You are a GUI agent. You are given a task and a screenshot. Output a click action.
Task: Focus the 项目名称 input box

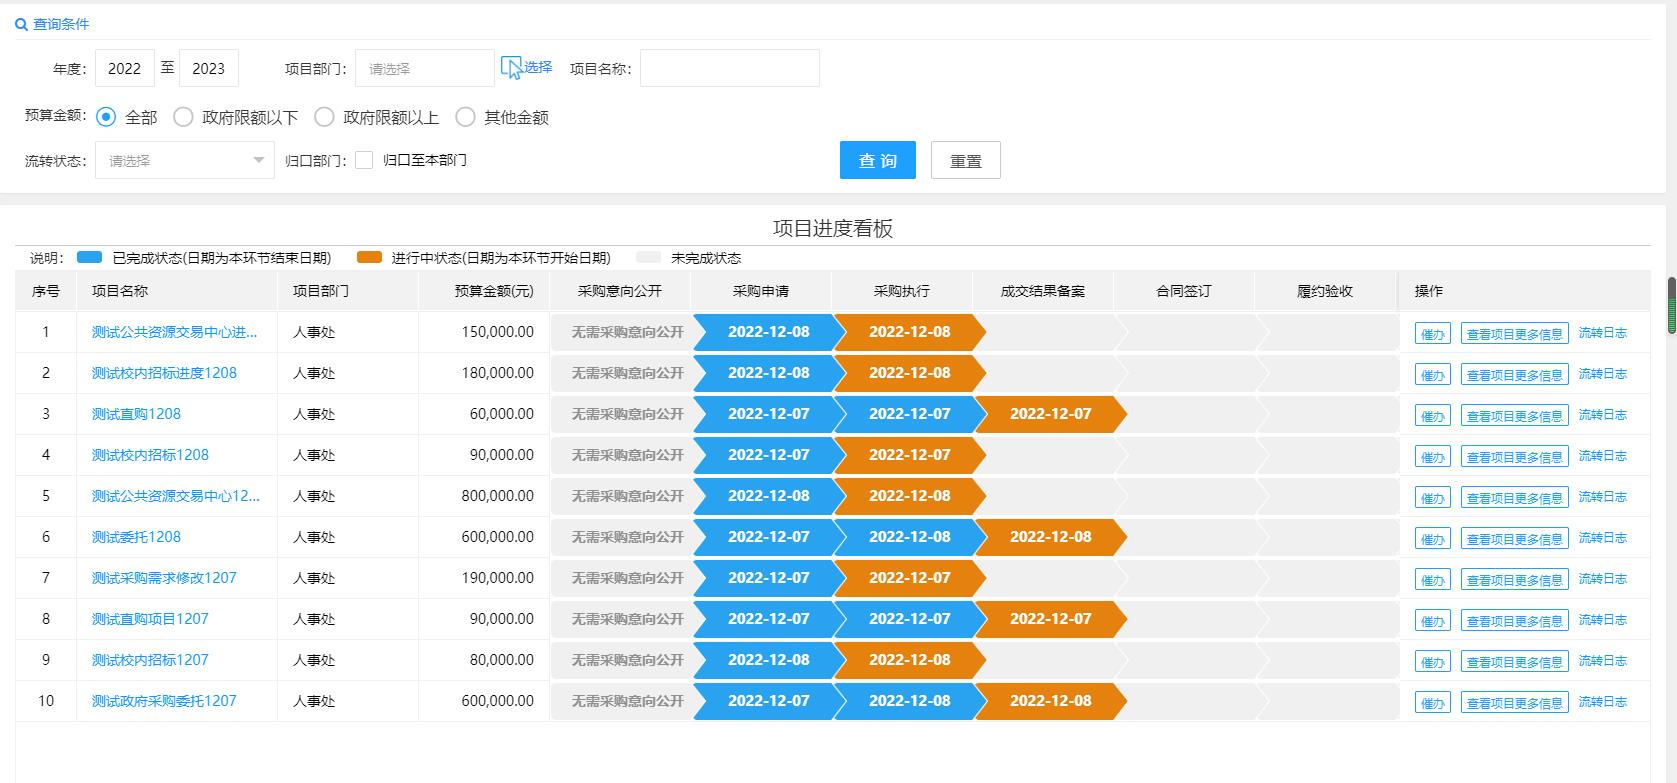pos(730,68)
